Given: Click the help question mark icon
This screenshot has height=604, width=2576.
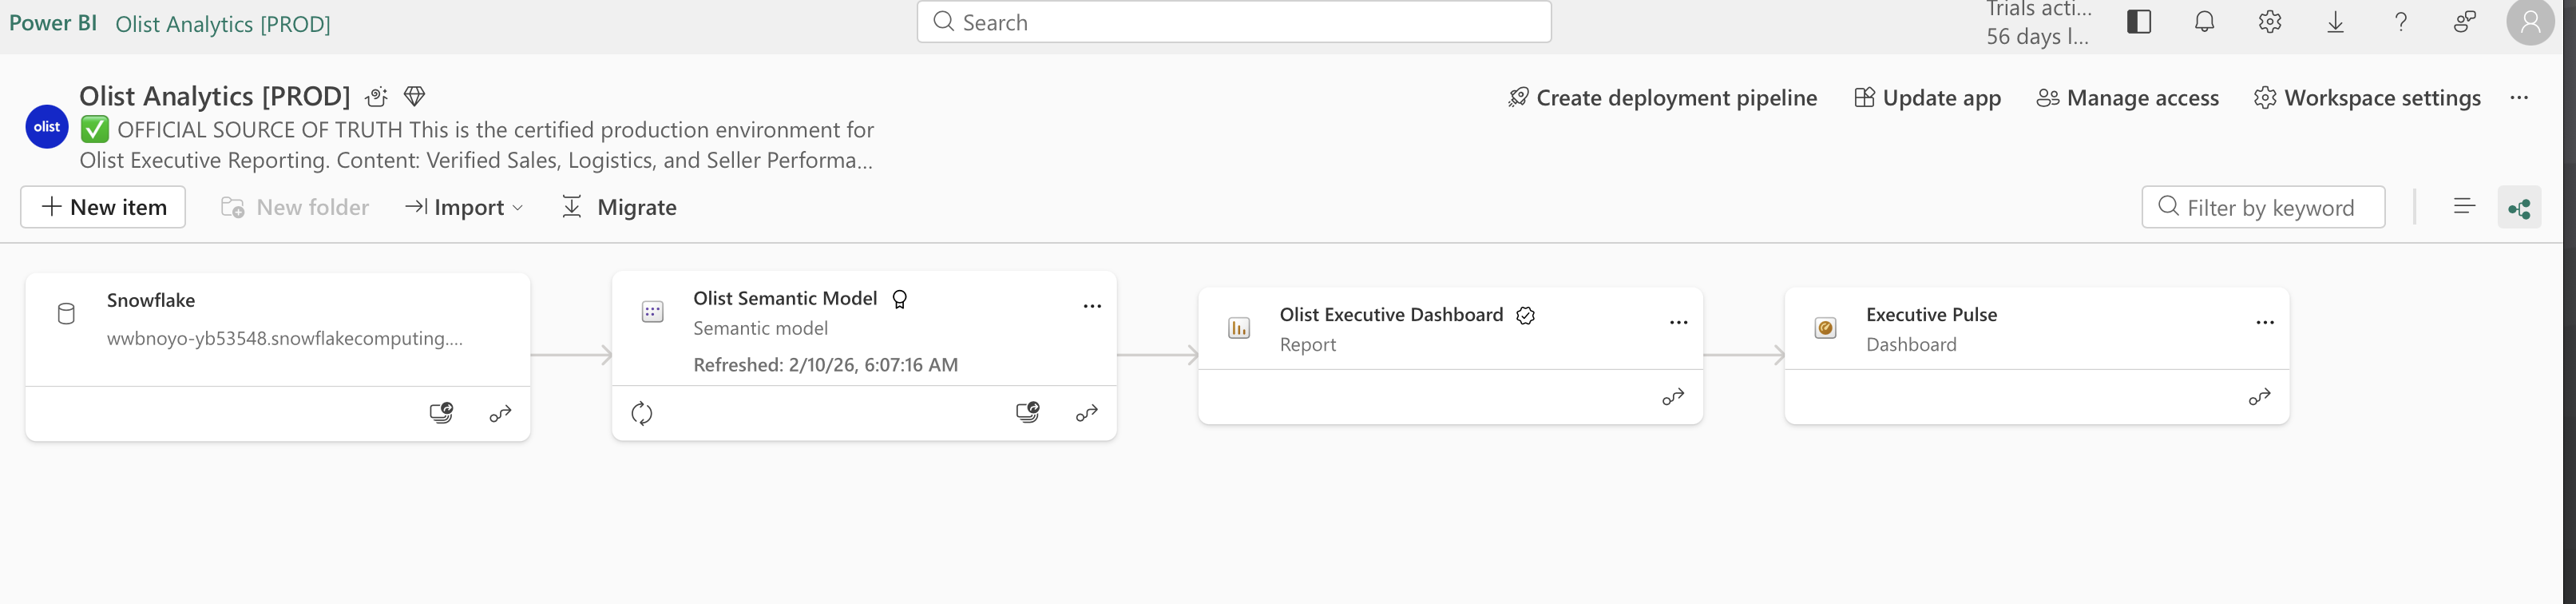Looking at the screenshot, I should click(x=2400, y=22).
